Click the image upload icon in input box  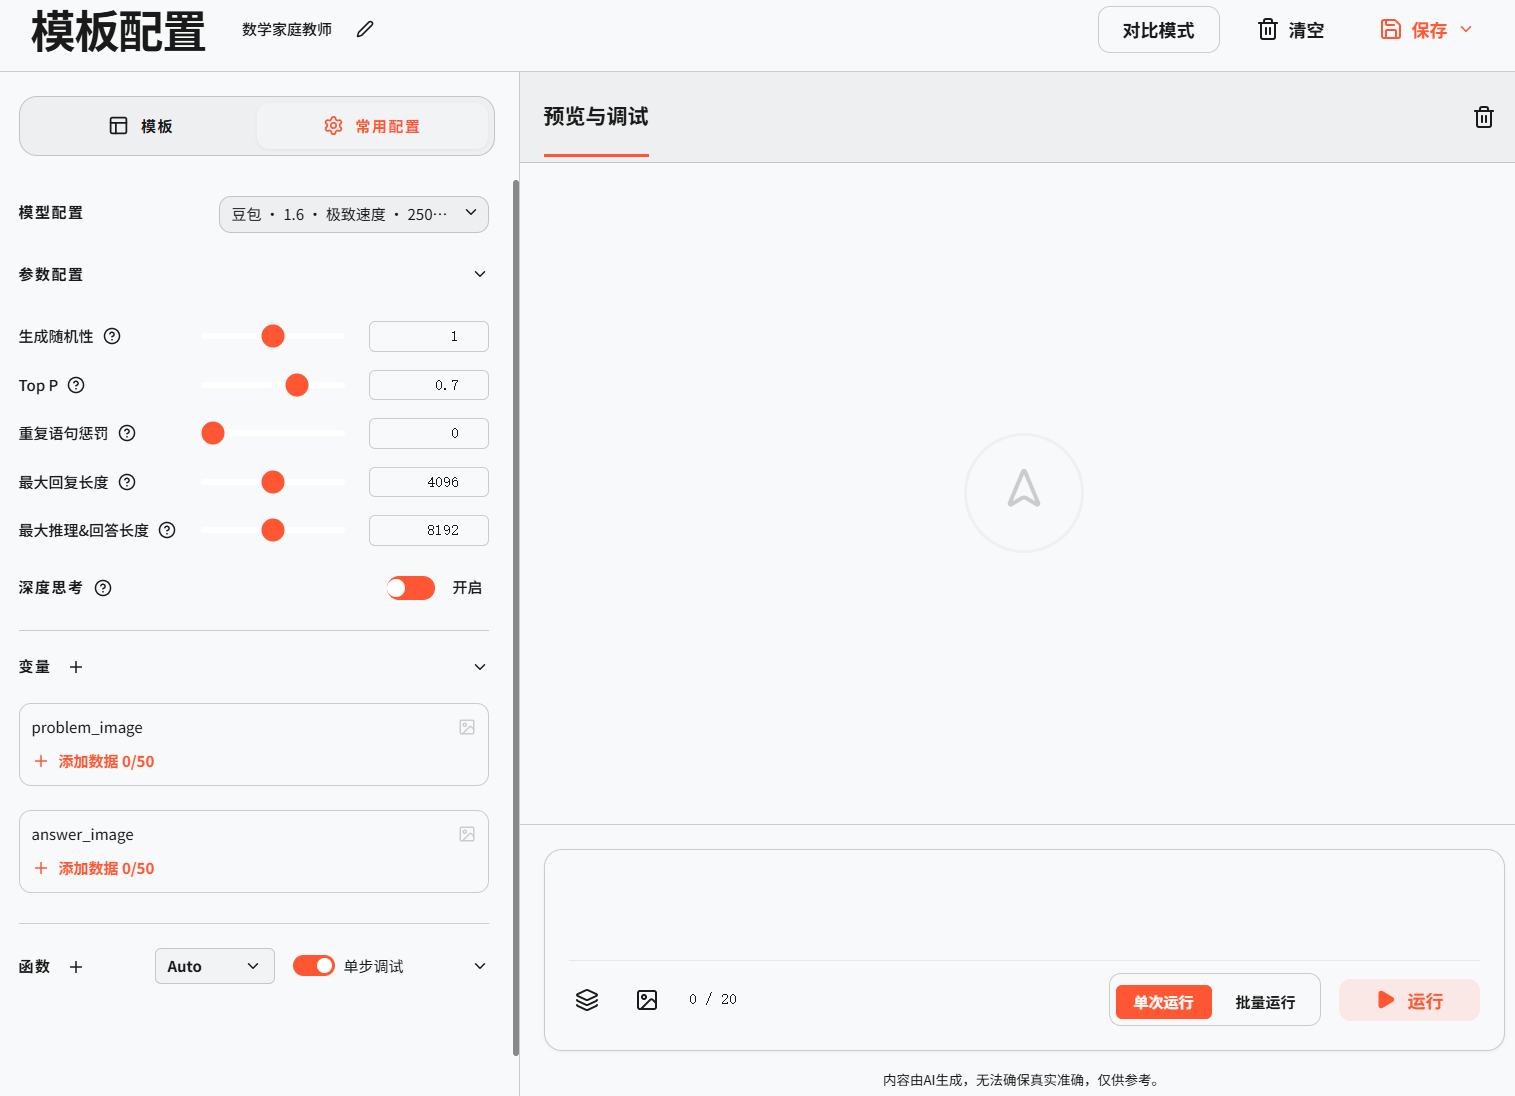pyautogui.click(x=647, y=1000)
